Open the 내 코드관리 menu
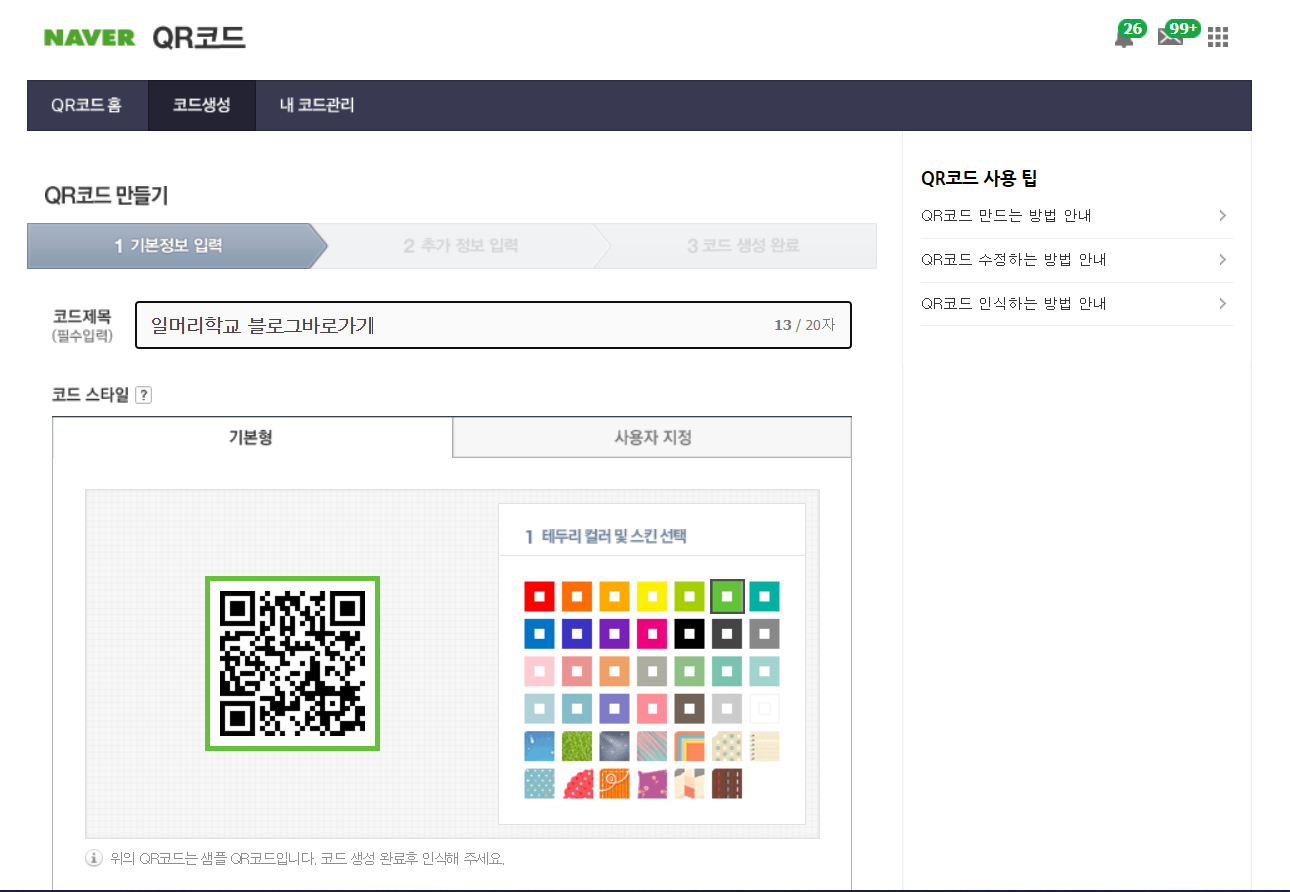The height and width of the screenshot is (892, 1290). (317, 105)
